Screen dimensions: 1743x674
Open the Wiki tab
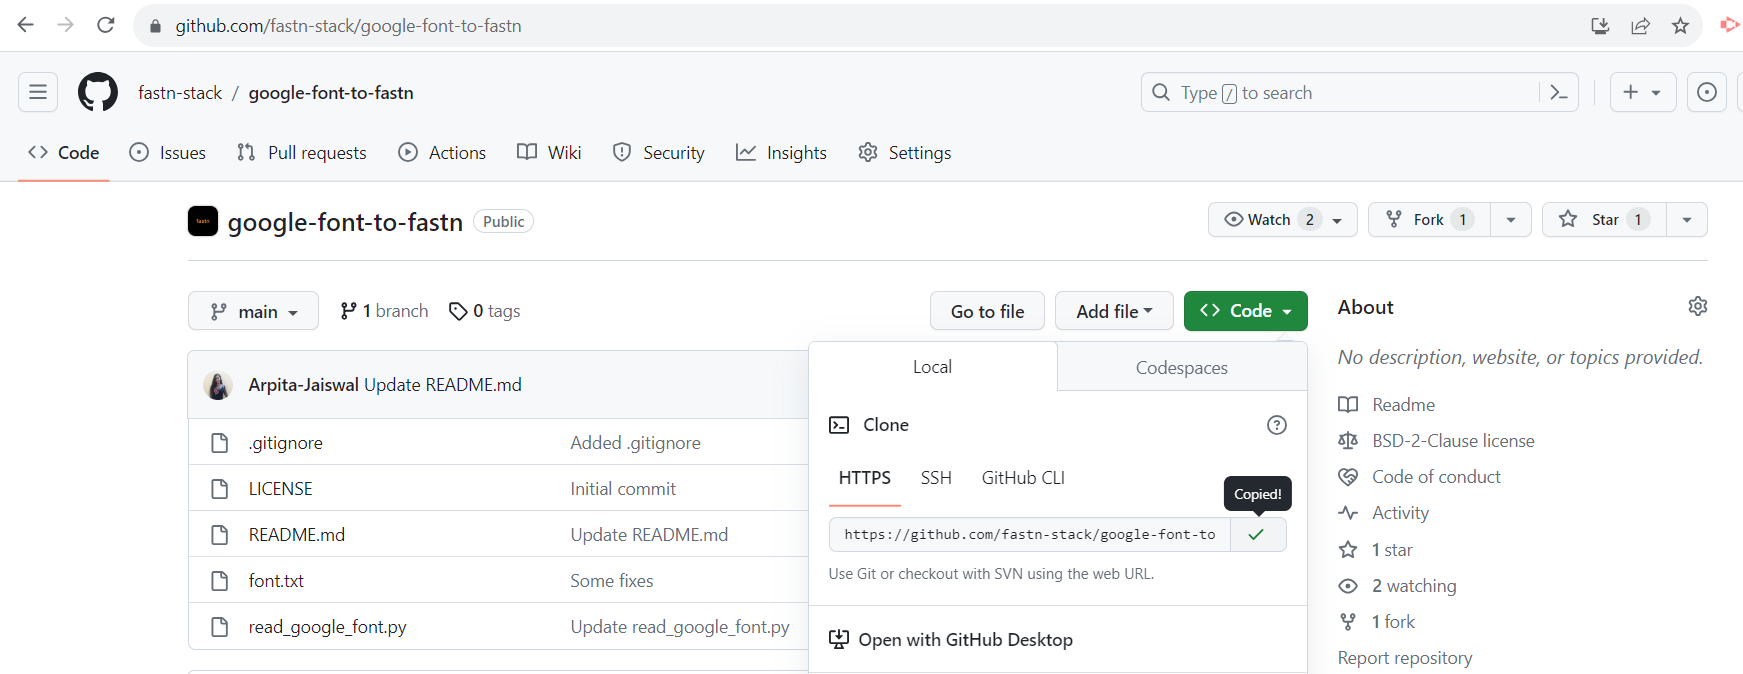(x=549, y=153)
